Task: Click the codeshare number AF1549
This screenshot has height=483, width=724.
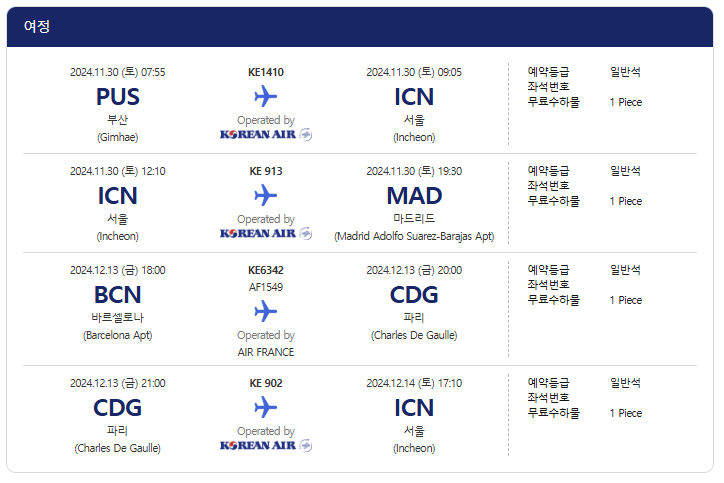Action: point(265,285)
